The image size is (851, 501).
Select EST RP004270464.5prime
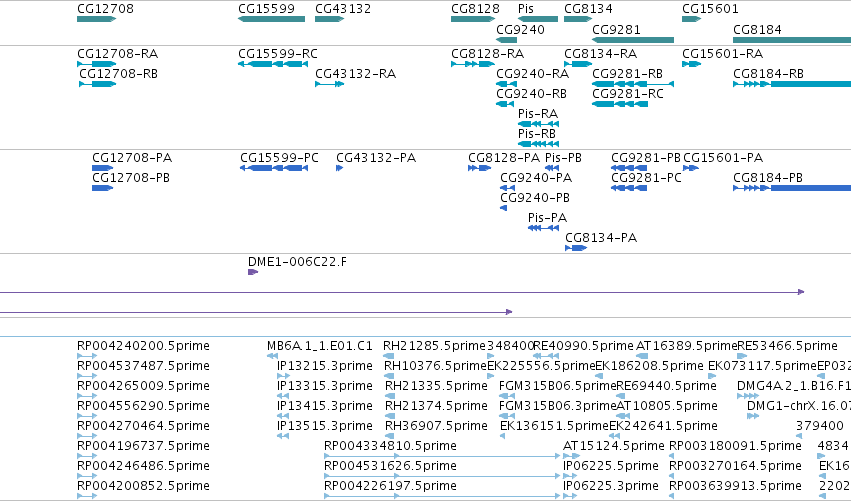[87, 436]
